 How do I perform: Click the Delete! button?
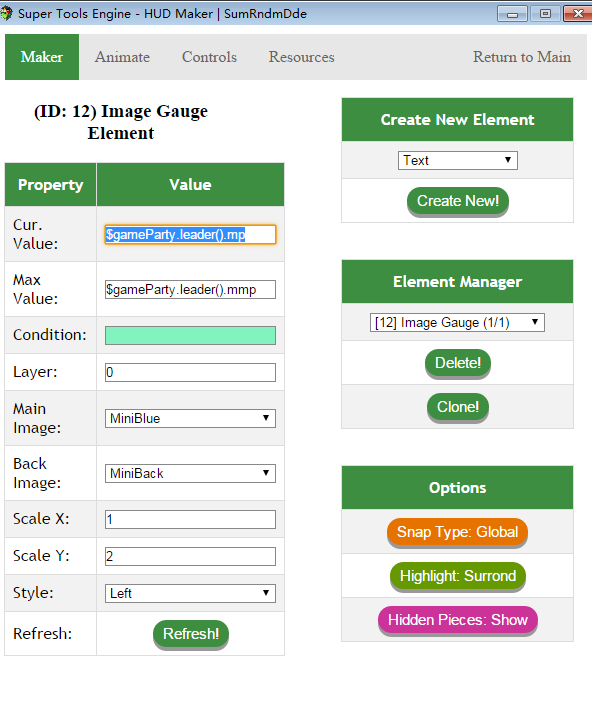click(x=458, y=363)
